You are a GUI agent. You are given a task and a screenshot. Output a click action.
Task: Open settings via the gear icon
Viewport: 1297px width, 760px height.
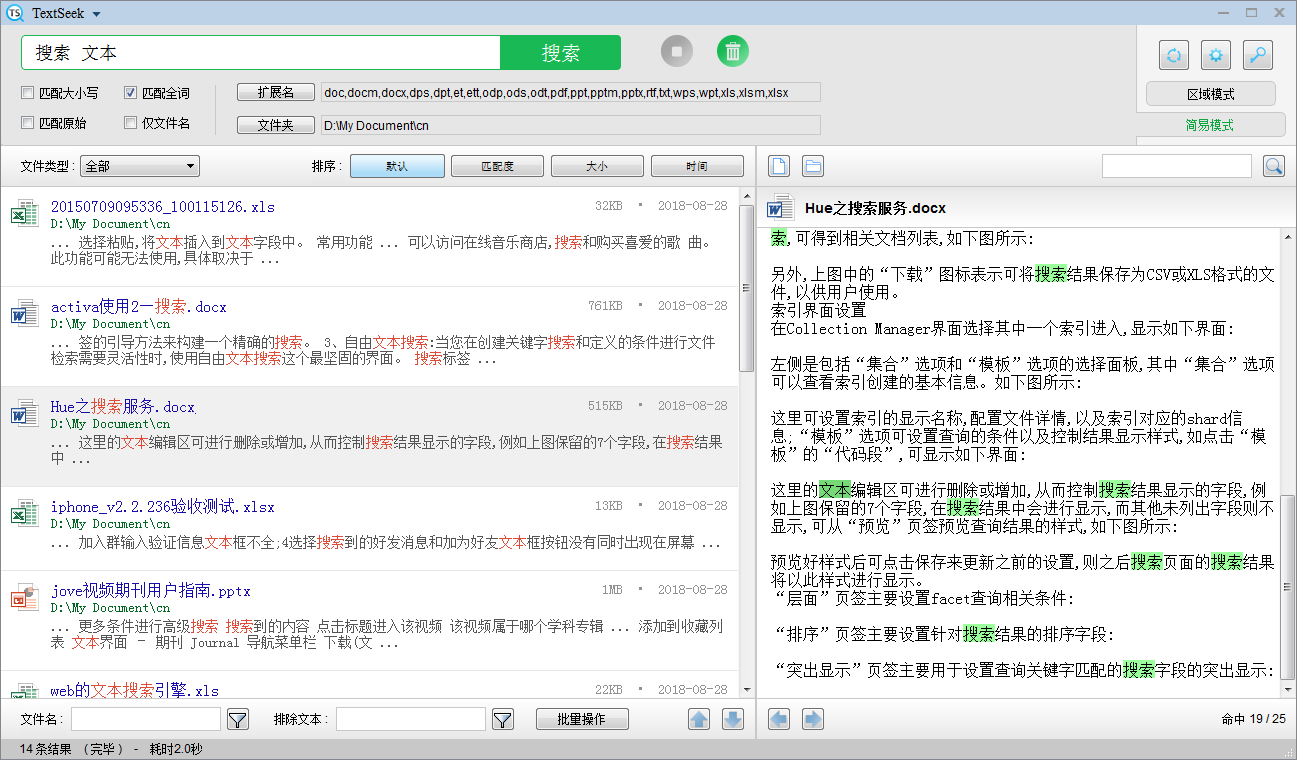point(1215,55)
